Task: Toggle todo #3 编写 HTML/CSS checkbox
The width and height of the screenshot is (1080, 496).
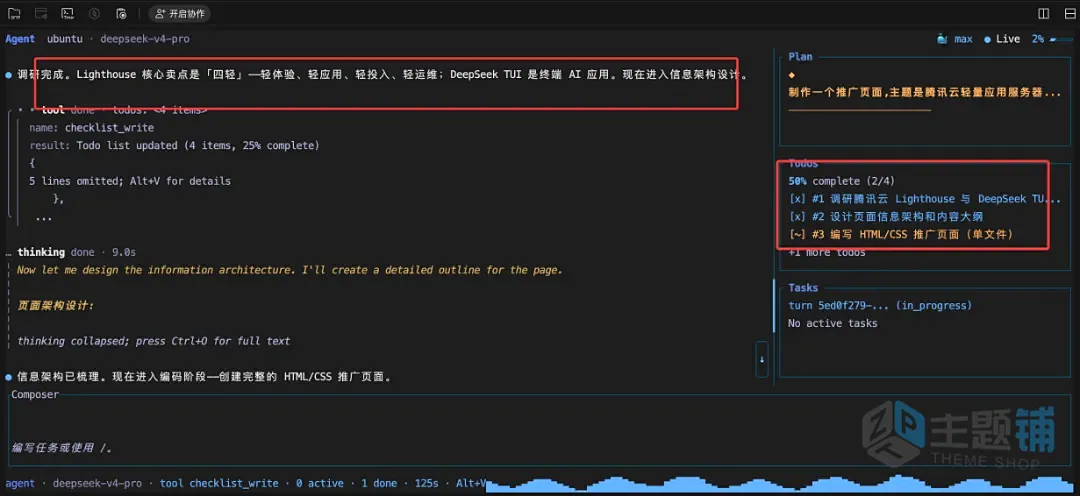Action: (796, 235)
